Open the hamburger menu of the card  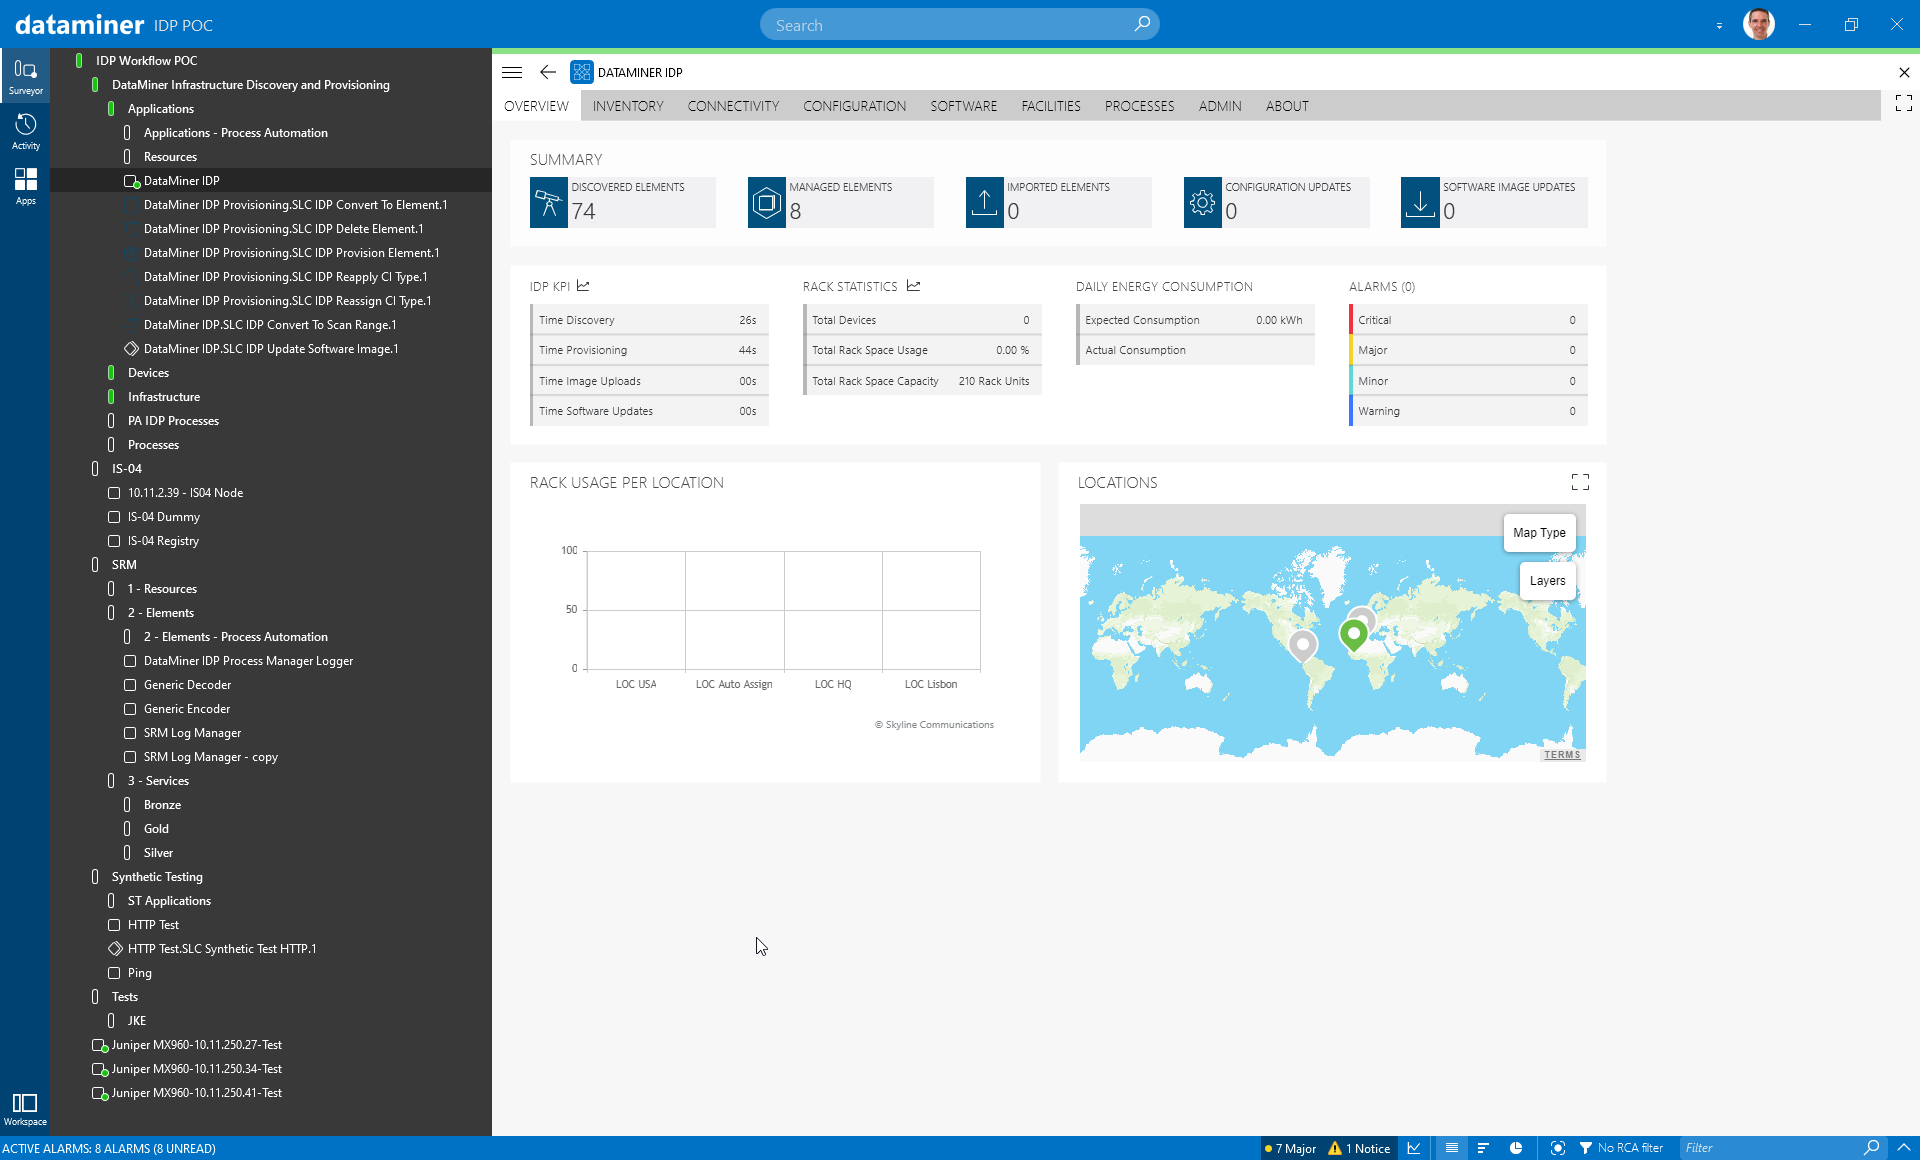[x=512, y=72]
